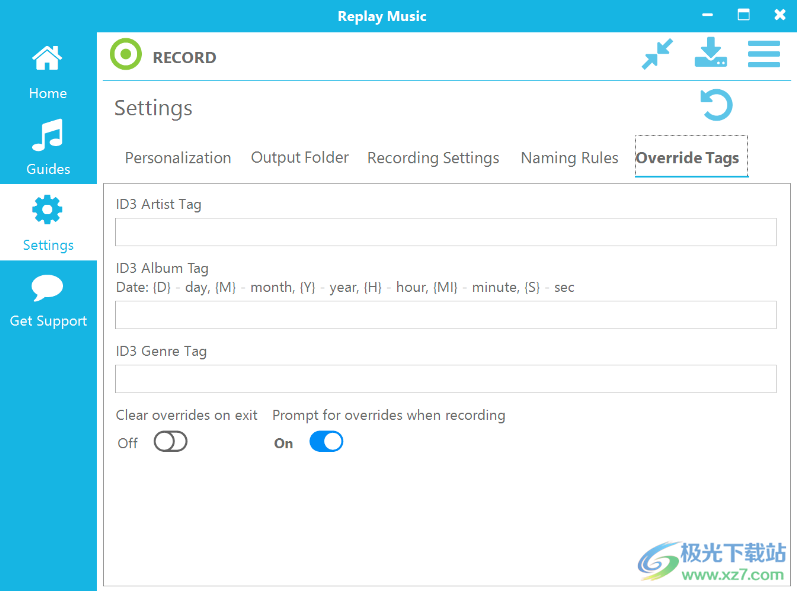Image resolution: width=797 pixels, height=591 pixels.
Task: Focus the ID3 Genre Tag field
Action: (446, 379)
